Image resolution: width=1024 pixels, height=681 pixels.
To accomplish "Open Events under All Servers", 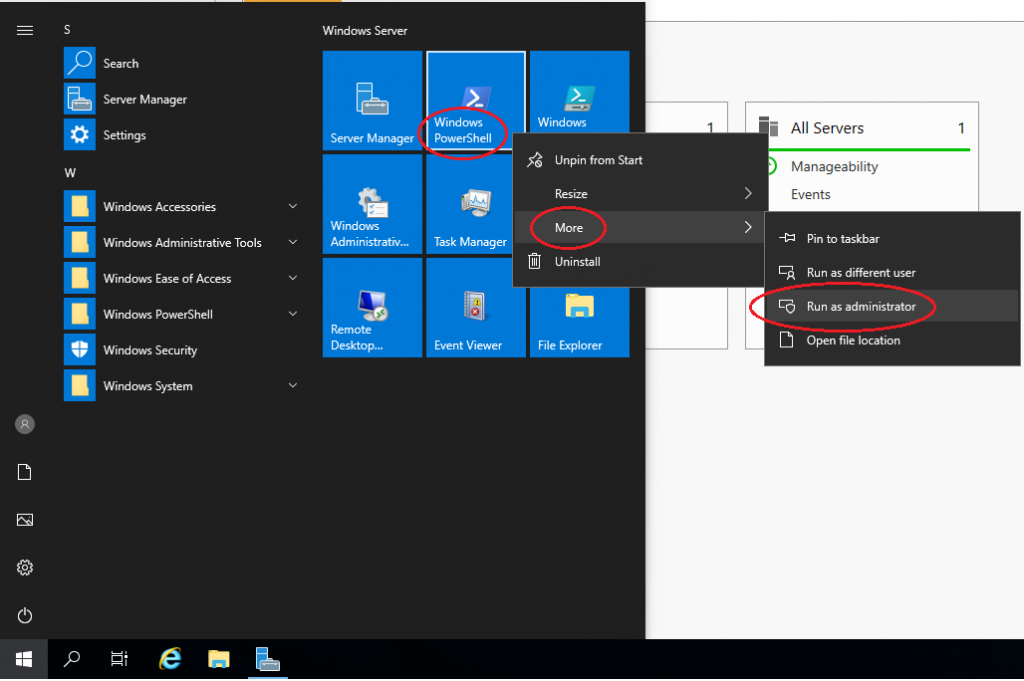I will 810,195.
